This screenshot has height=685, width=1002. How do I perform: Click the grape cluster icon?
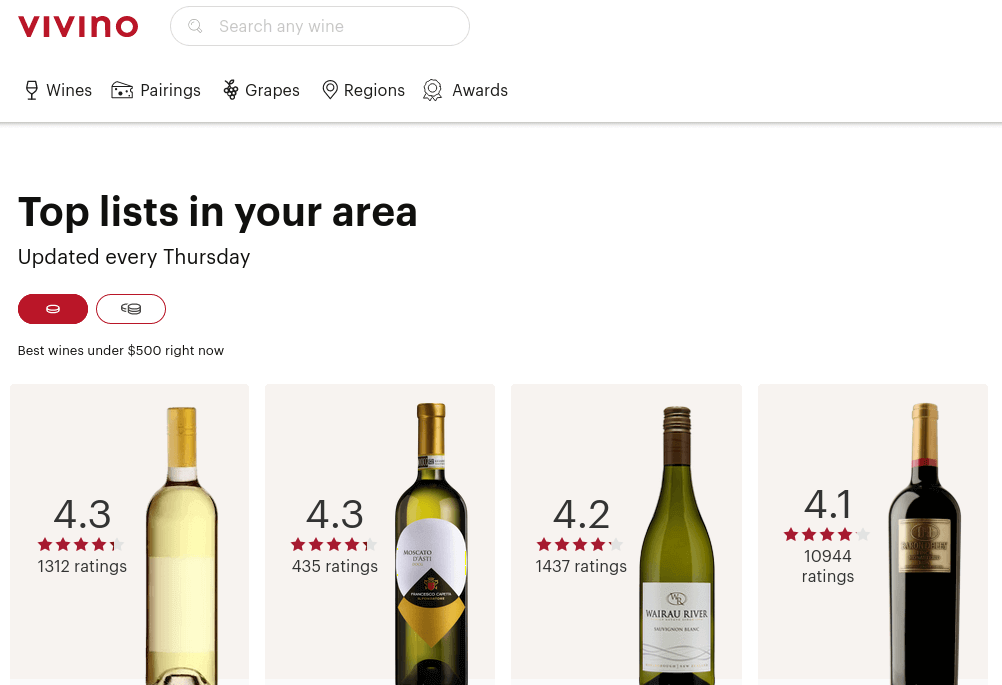231,90
